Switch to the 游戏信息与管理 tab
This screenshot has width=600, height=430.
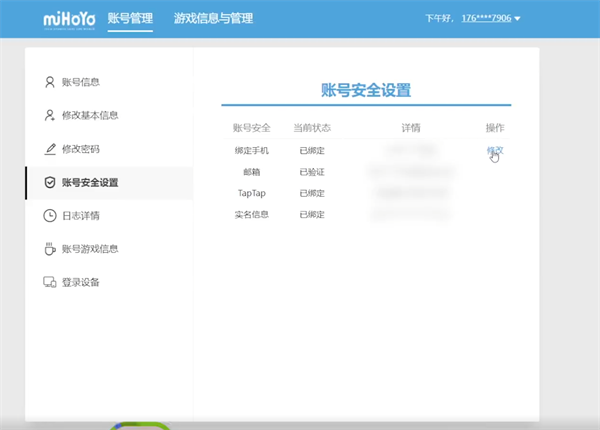pos(213,18)
